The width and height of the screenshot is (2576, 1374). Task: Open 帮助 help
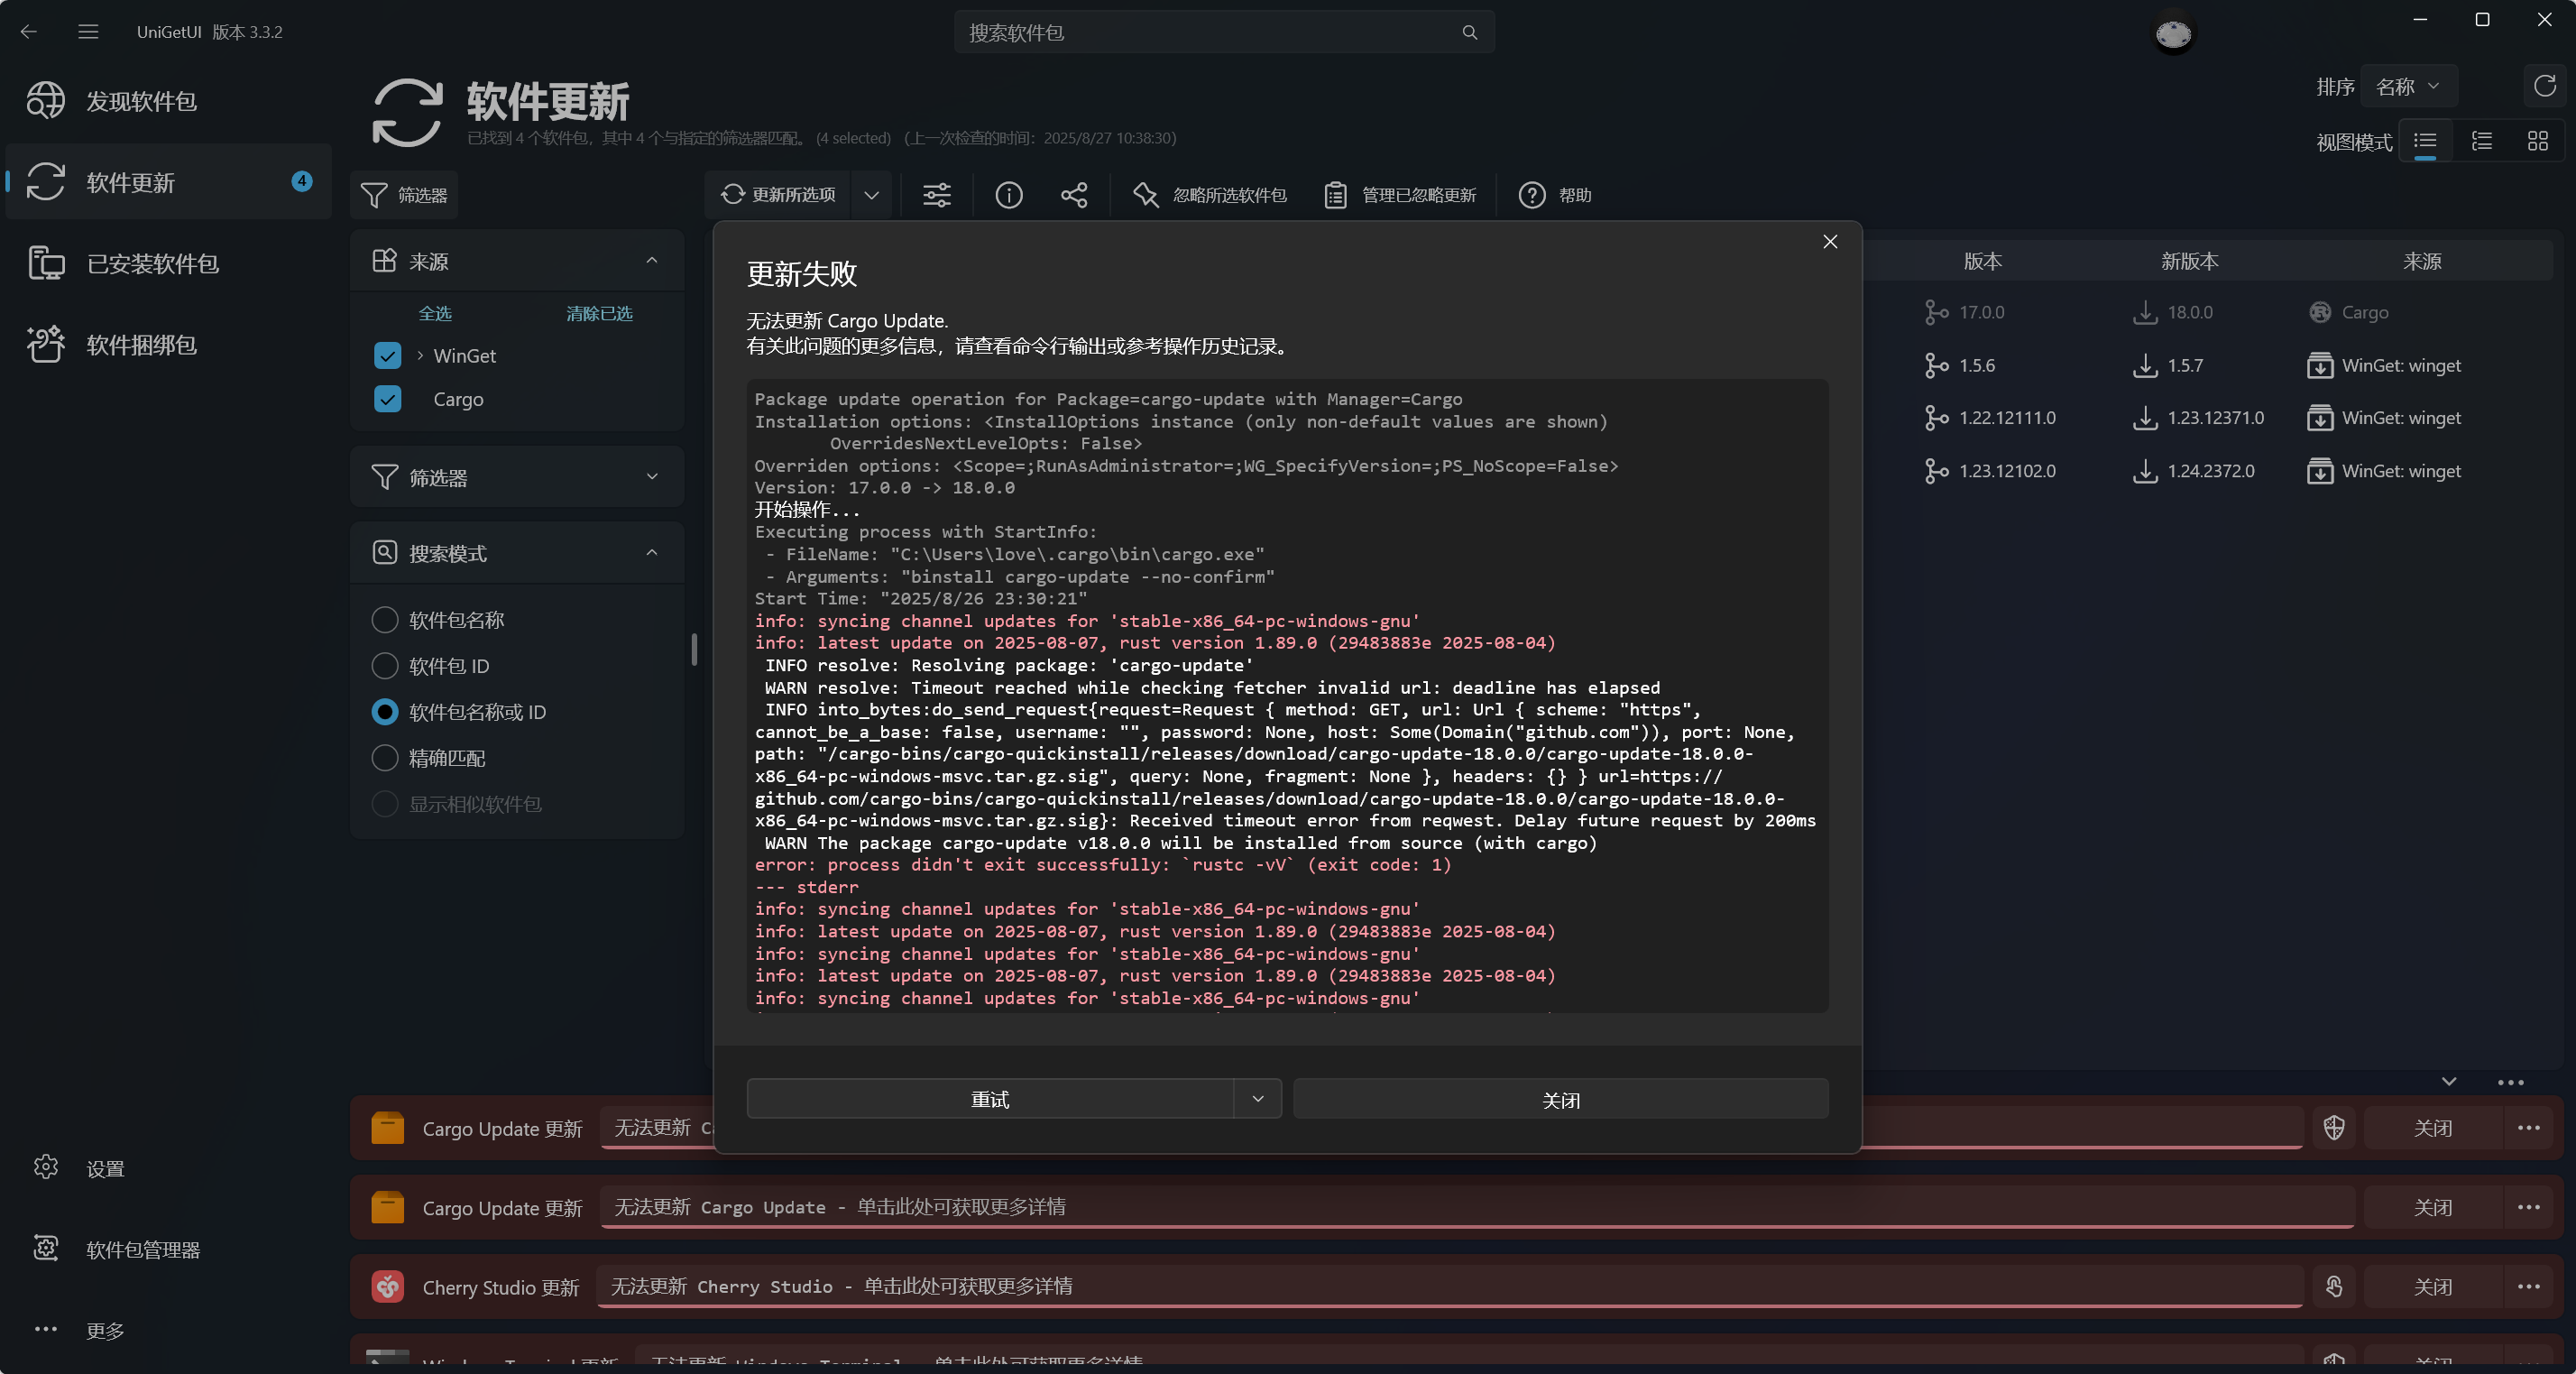(1554, 195)
